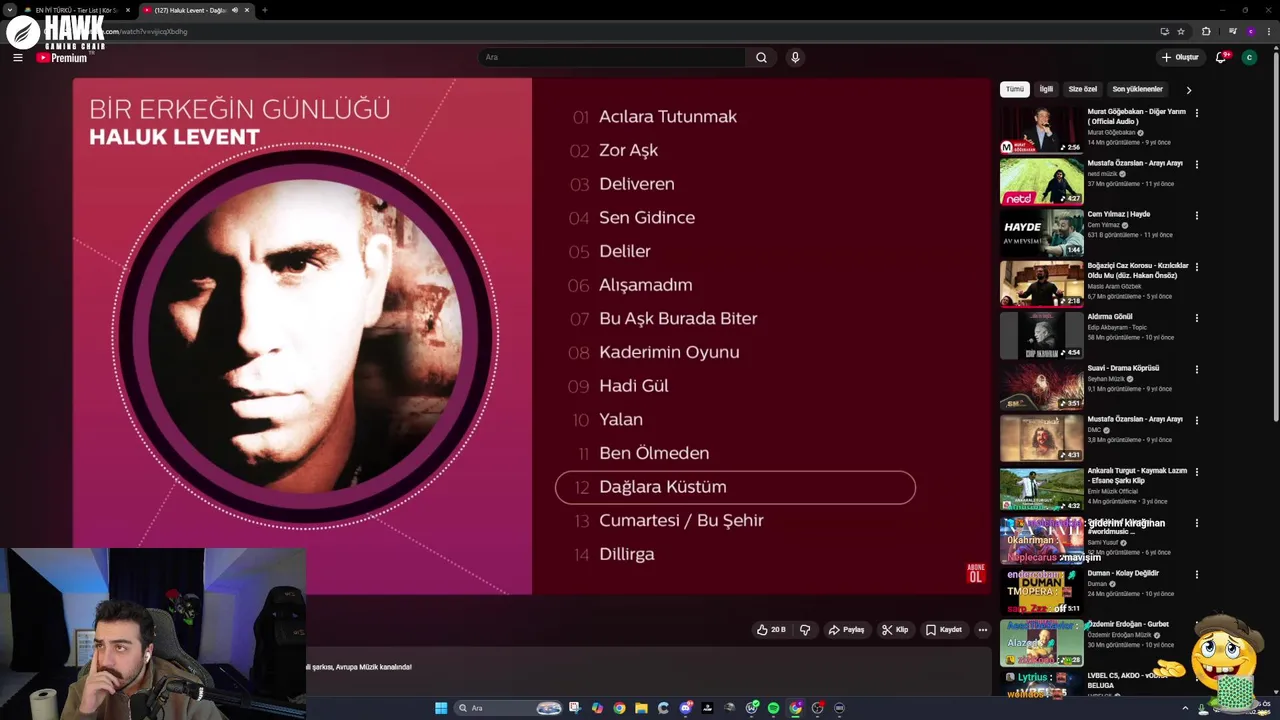Click the video player album art
1280x720 pixels.
[302, 337]
